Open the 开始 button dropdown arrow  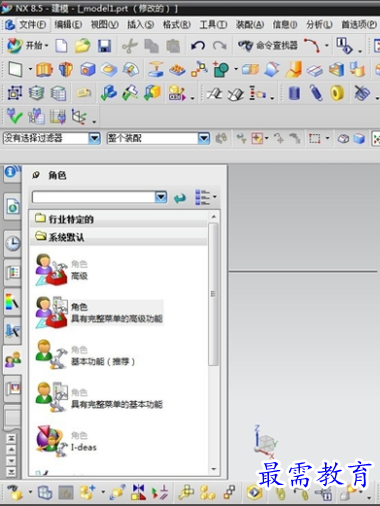click(x=46, y=46)
